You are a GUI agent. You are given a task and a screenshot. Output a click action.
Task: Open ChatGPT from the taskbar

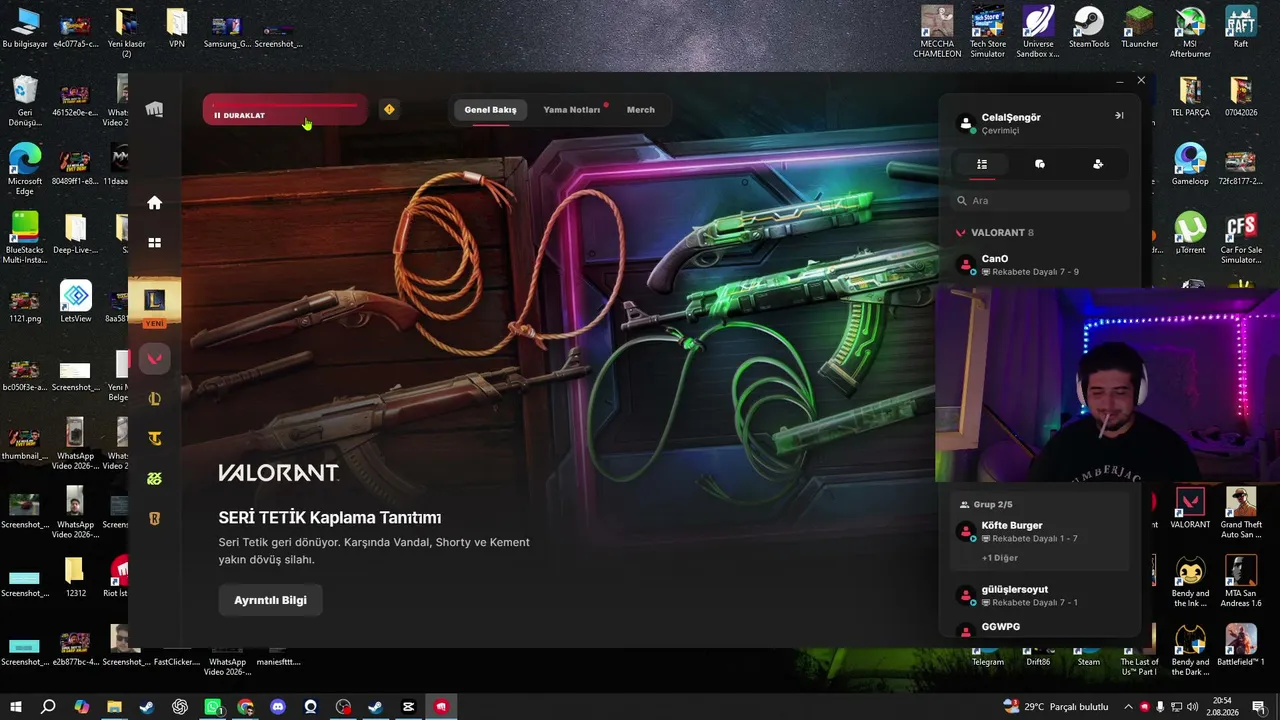[180, 707]
